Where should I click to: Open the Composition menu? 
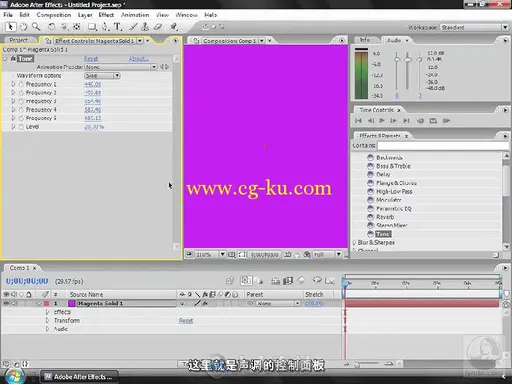pos(54,15)
